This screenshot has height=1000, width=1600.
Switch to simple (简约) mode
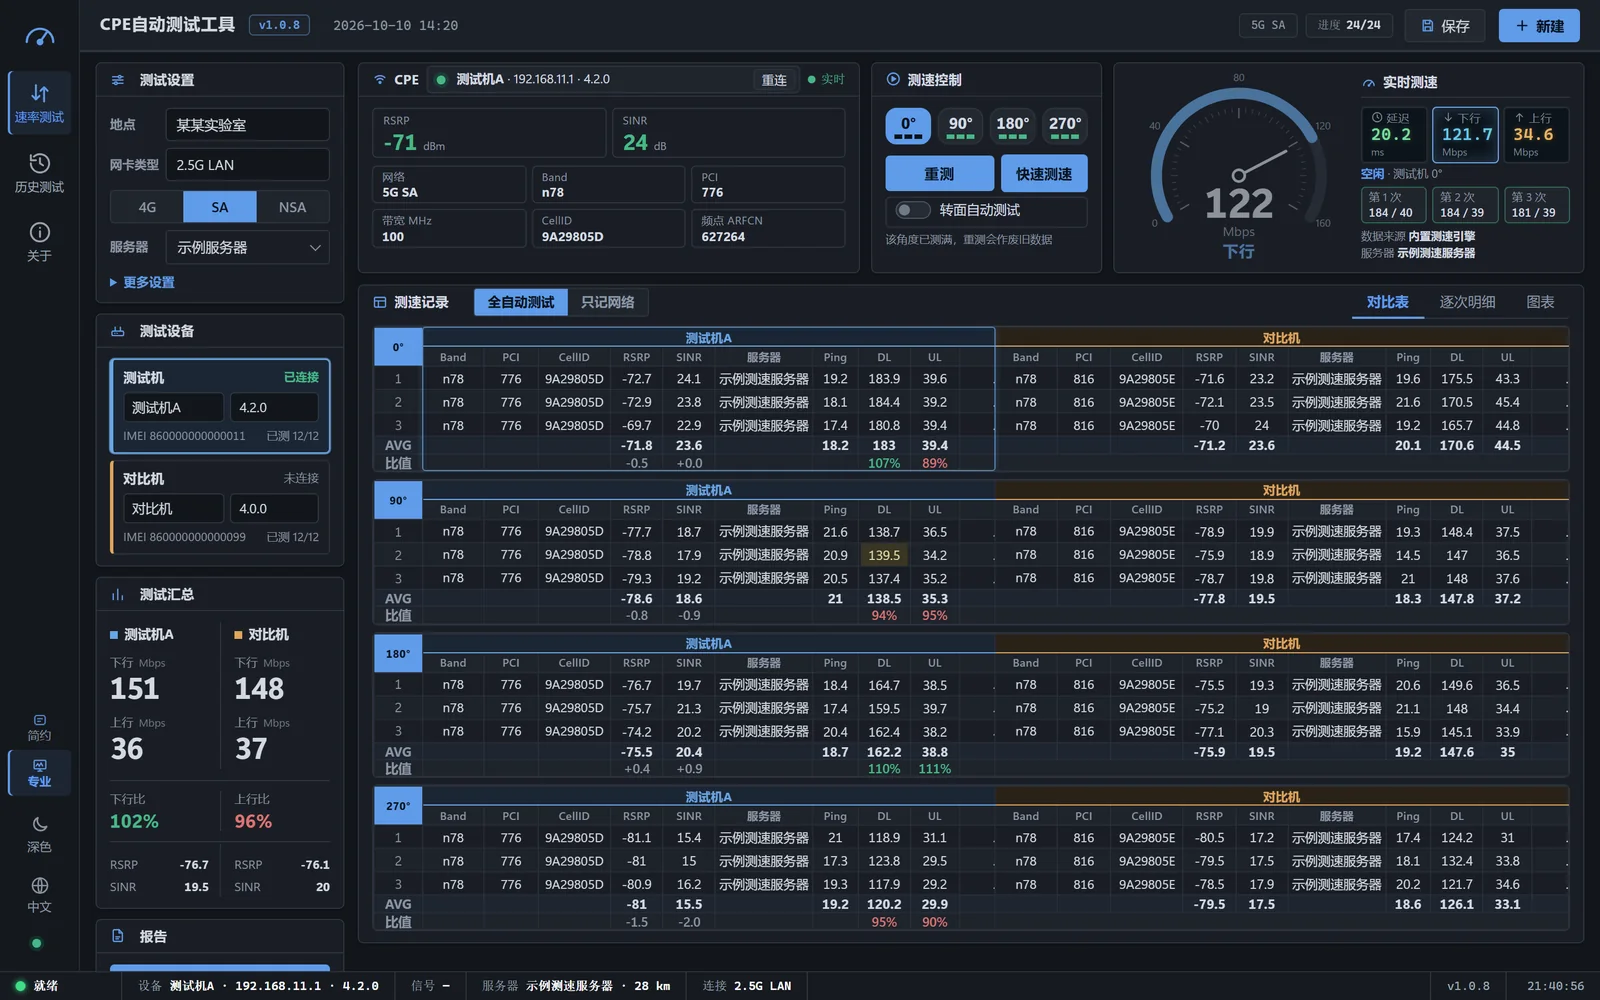point(39,727)
